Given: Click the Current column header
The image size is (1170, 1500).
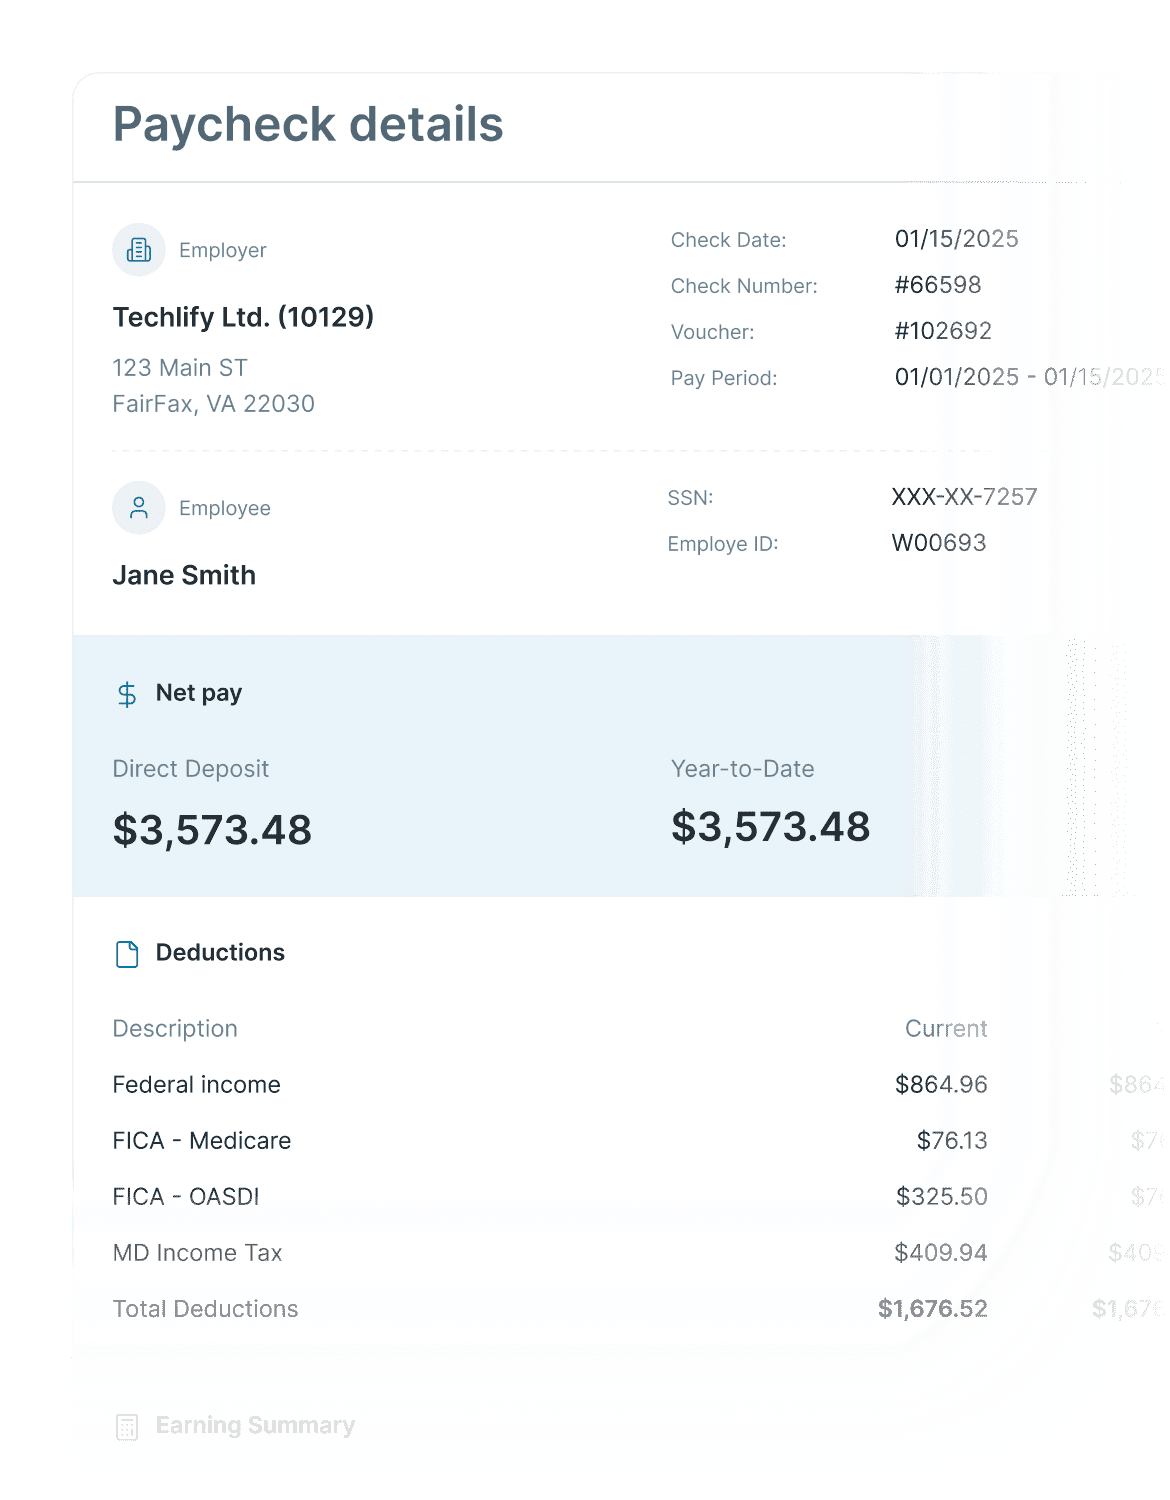Looking at the screenshot, I should pyautogui.click(x=946, y=1029).
